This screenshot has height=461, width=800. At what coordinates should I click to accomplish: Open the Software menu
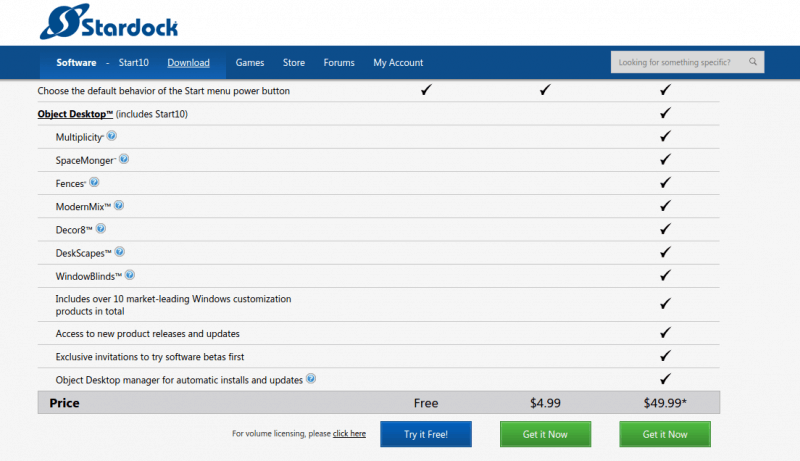[x=76, y=63]
